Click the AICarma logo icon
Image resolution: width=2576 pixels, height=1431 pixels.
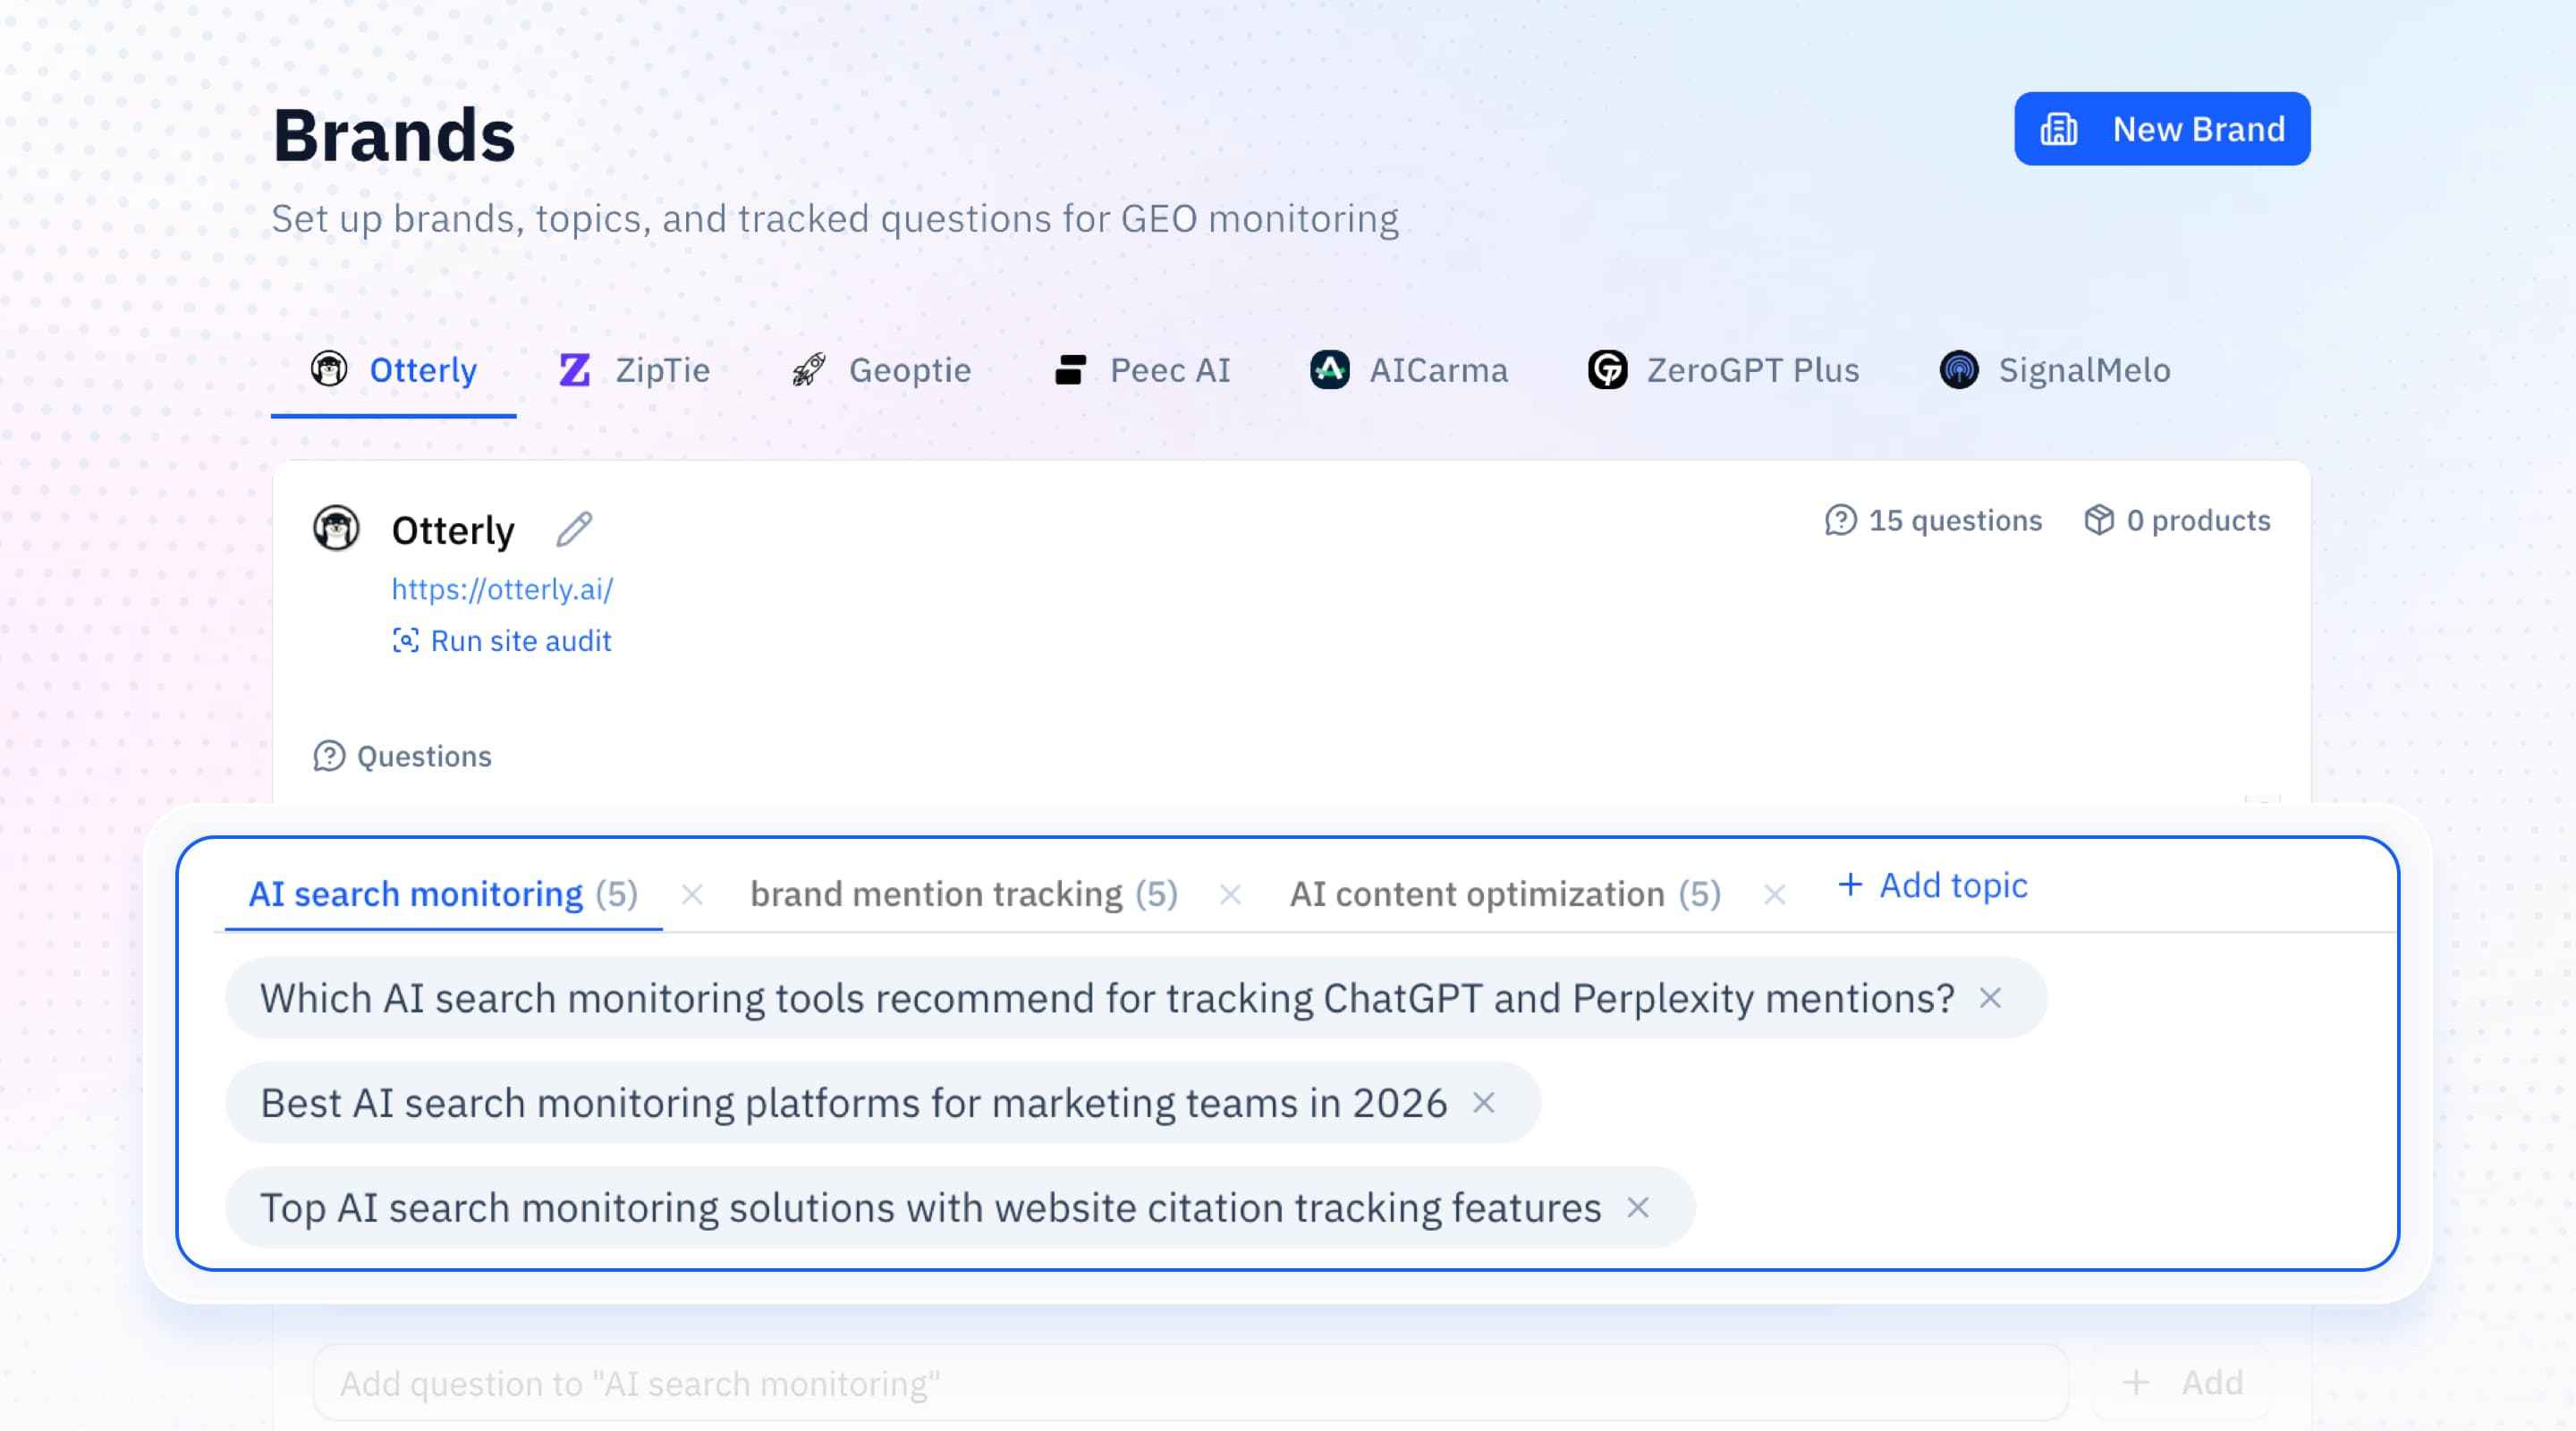1329,370
